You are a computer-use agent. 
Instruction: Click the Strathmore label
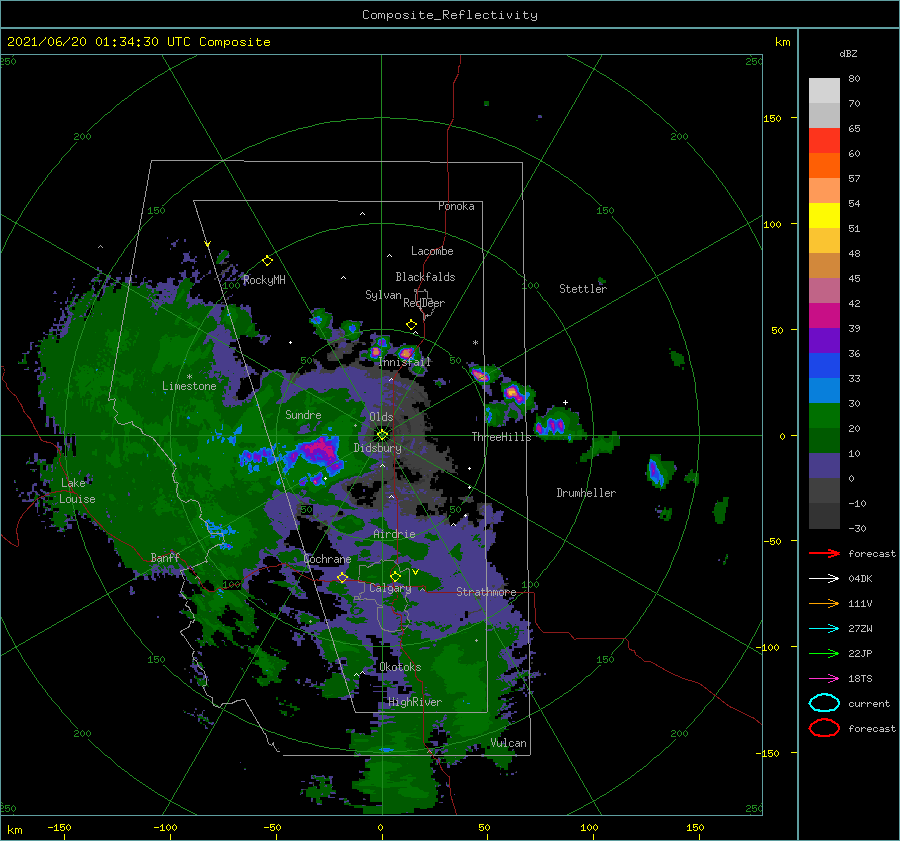click(486, 592)
